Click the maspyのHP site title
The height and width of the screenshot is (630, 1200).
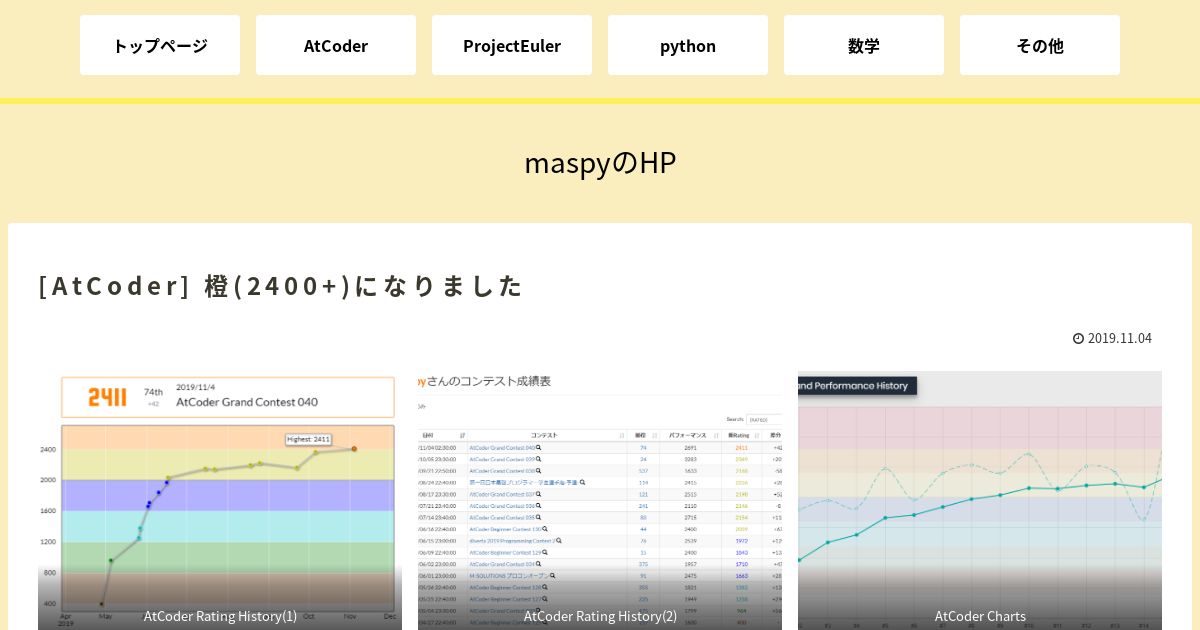(x=600, y=162)
